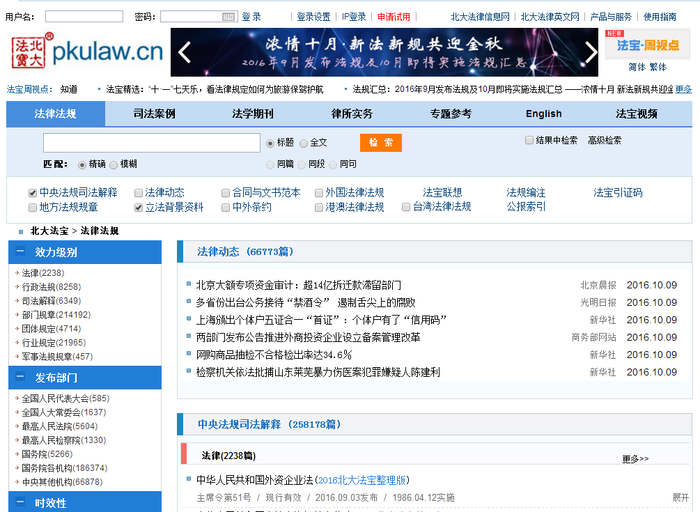Click 更多>> link in 法律 section
The width and height of the screenshot is (700, 512).
click(635, 459)
